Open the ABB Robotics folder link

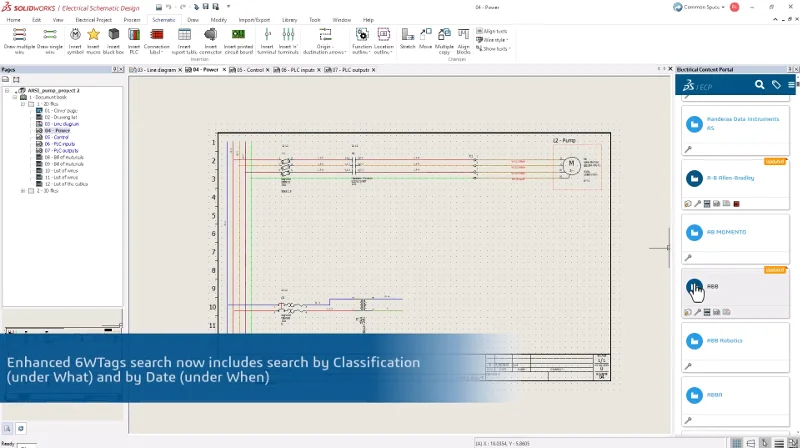pos(727,340)
